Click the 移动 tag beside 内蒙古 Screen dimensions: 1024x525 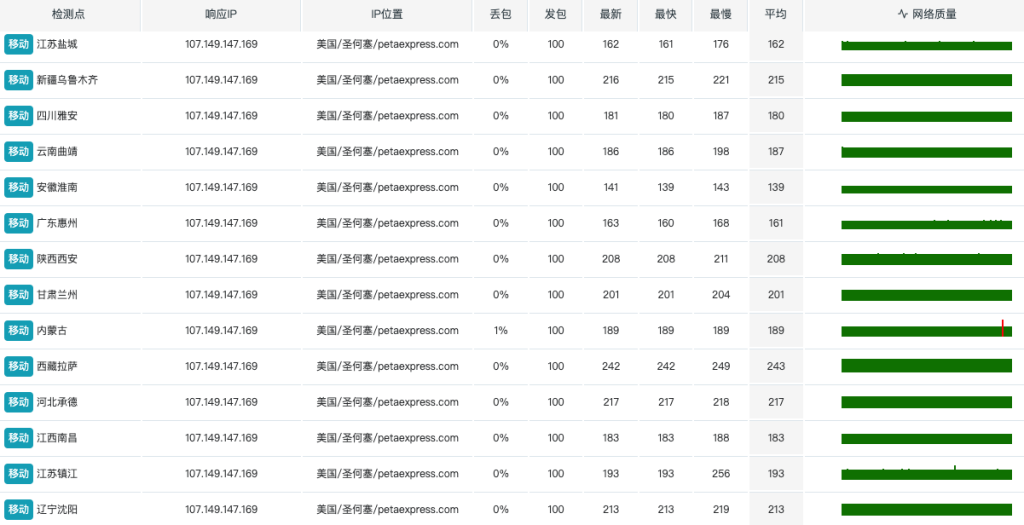(x=18, y=330)
